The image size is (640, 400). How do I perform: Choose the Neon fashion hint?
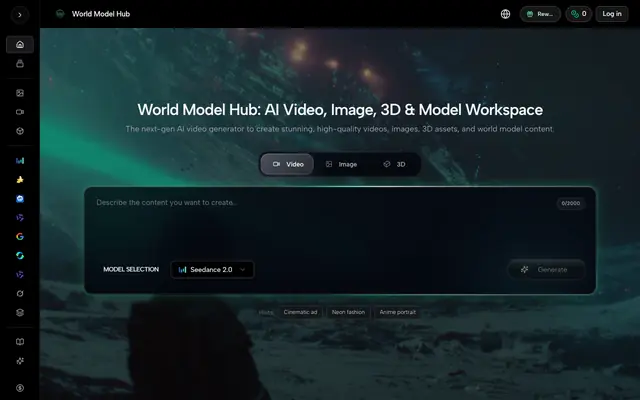(x=348, y=312)
